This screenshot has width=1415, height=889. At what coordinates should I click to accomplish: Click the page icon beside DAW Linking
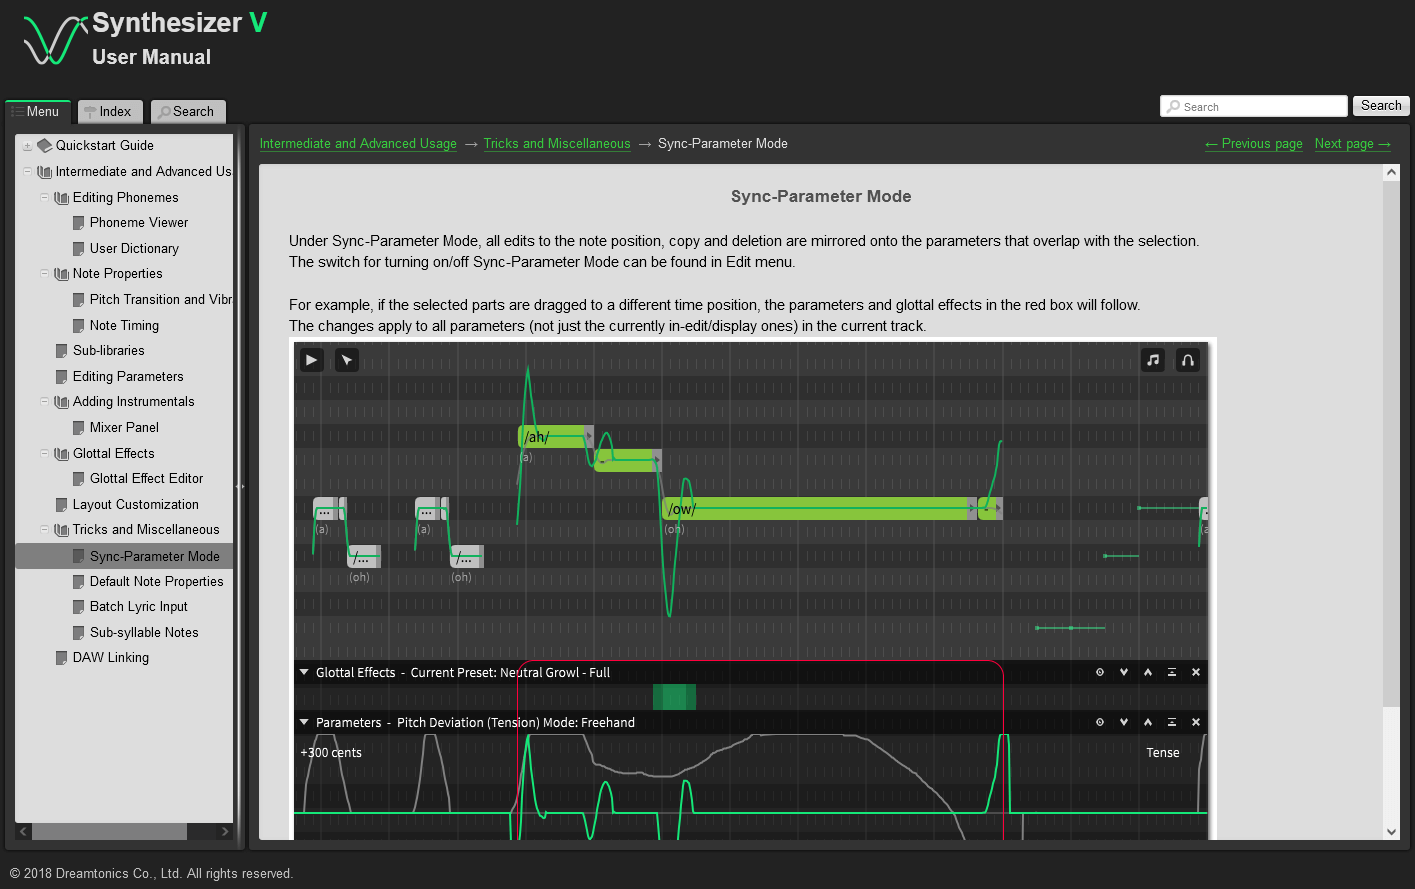tap(62, 658)
